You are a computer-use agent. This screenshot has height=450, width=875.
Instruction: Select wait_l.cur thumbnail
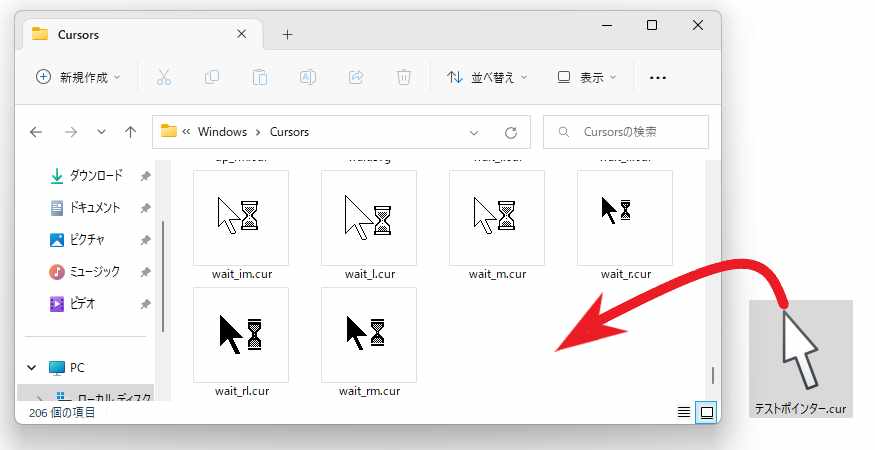click(x=369, y=218)
